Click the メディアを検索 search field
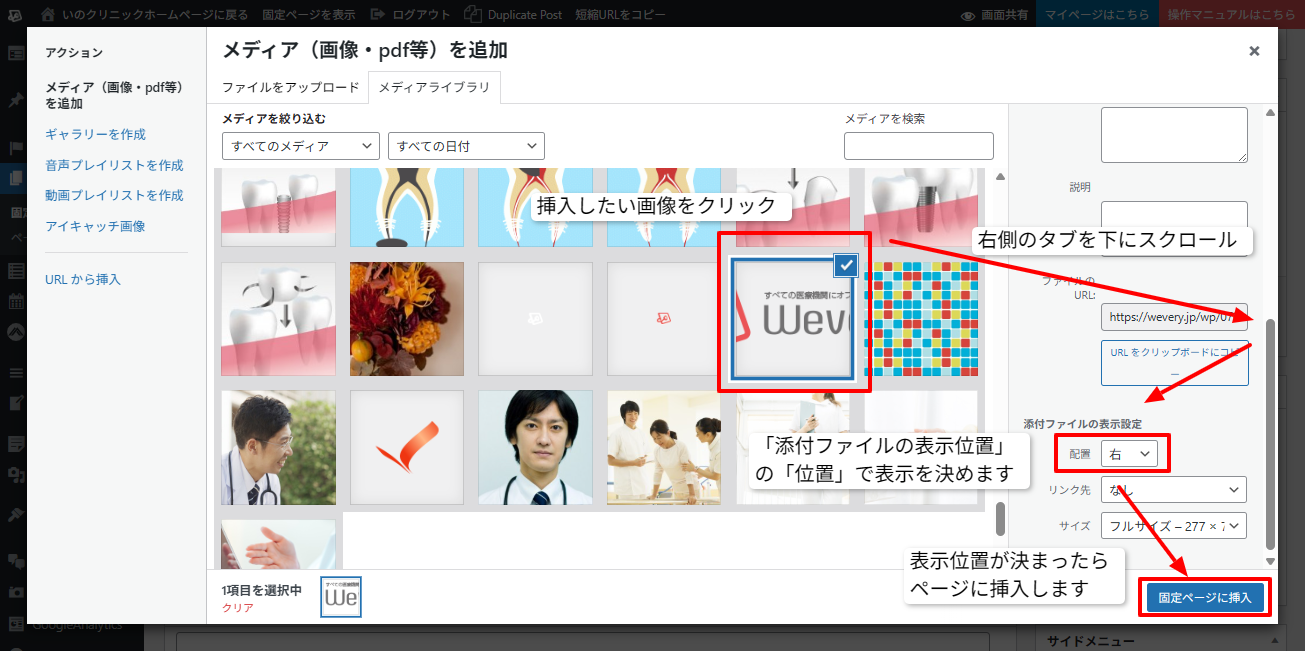The height and width of the screenshot is (651, 1305). click(x=919, y=146)
